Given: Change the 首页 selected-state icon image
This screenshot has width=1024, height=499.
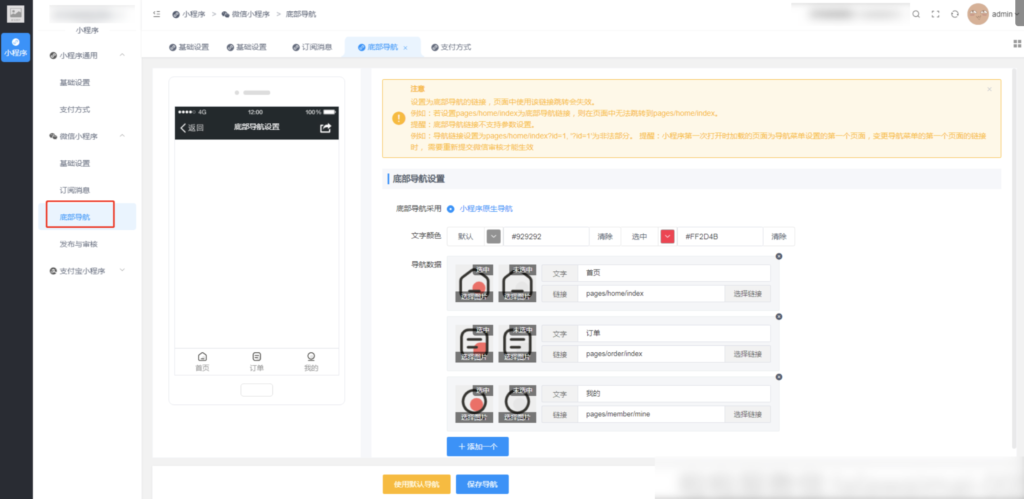Looking at the screenshot, I should 474,283.
